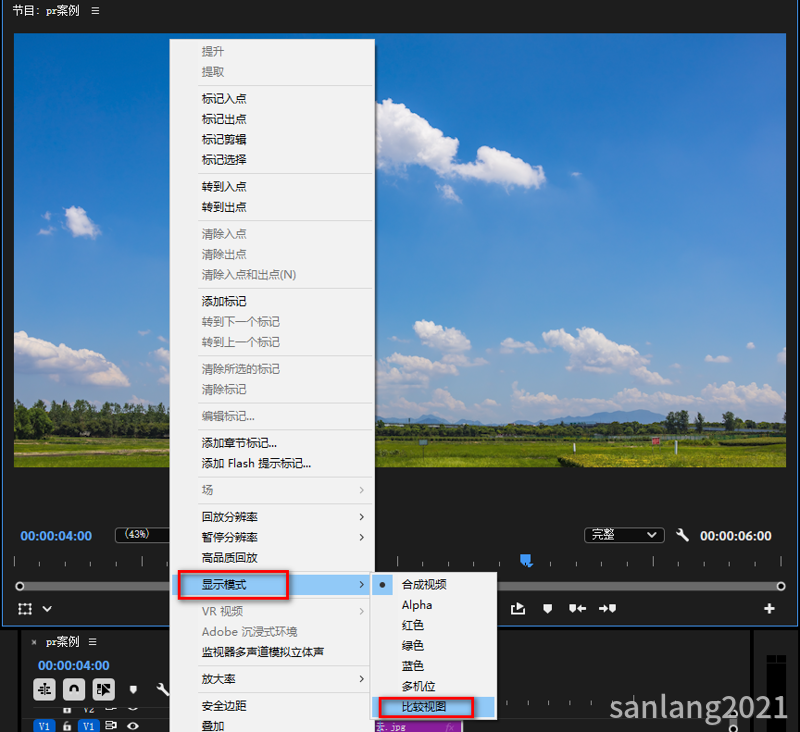Open the program monitor settings wrench icon

click(682, 535)
